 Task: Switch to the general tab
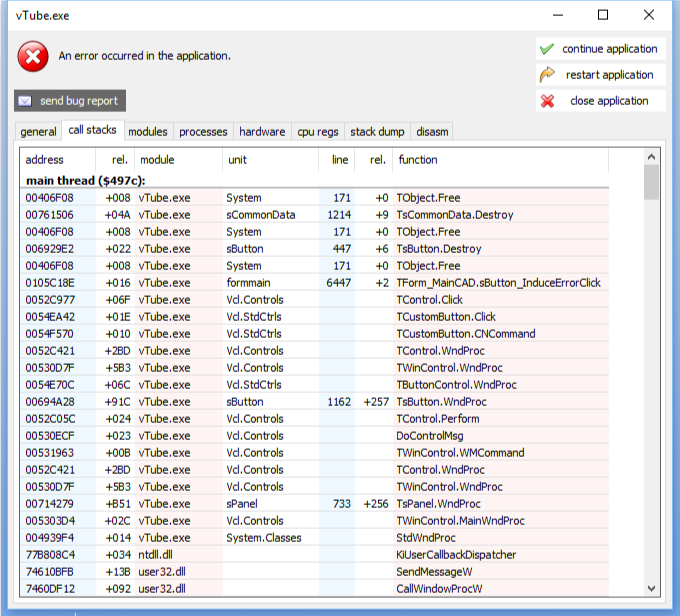click(38, 132)
